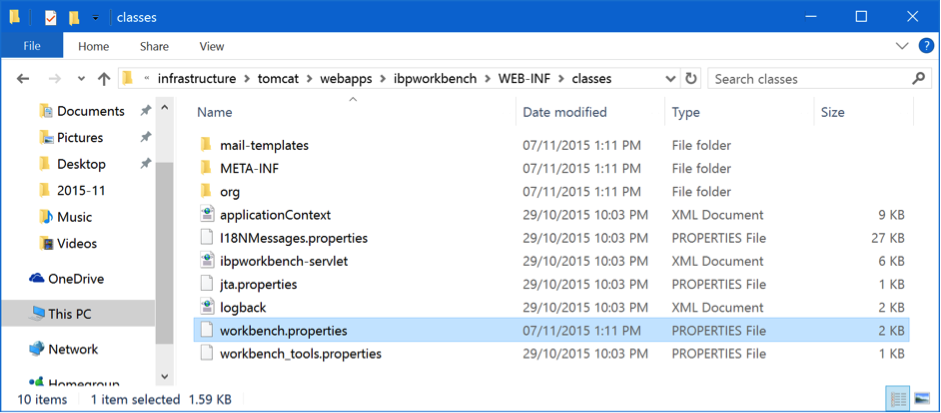Click the tomcat breadcrumb
Image resolution: width=941 pixels, height=413 pixels.
pyautogui.click(x=277, y=79)
